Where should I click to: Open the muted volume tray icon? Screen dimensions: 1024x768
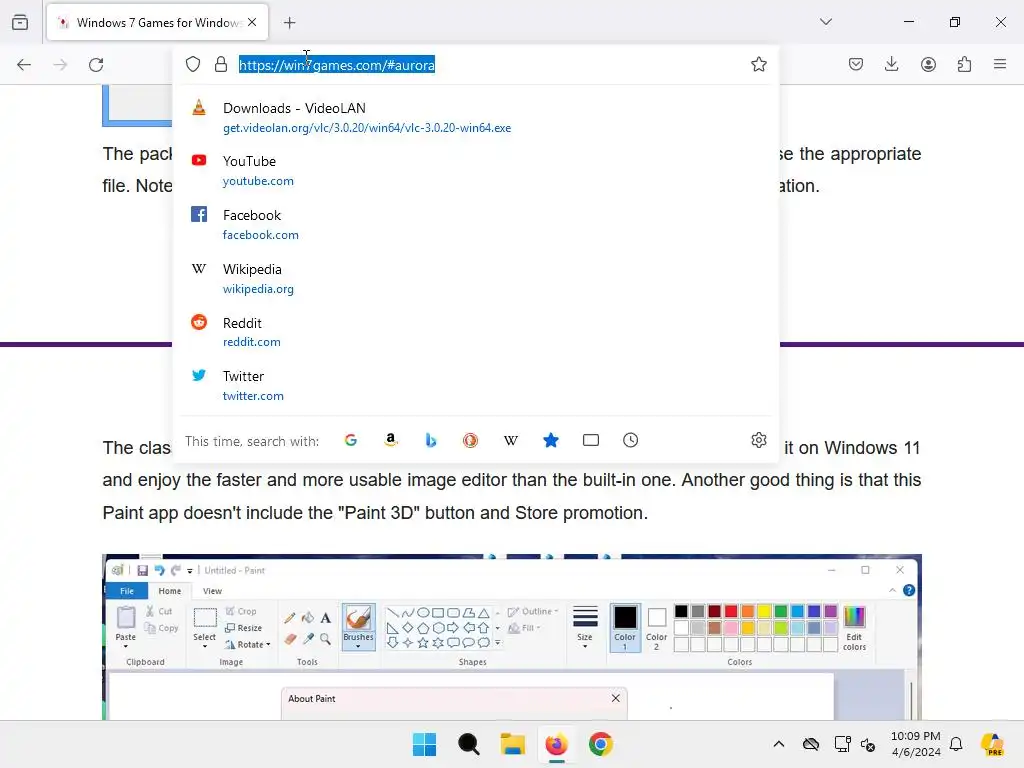868,744
